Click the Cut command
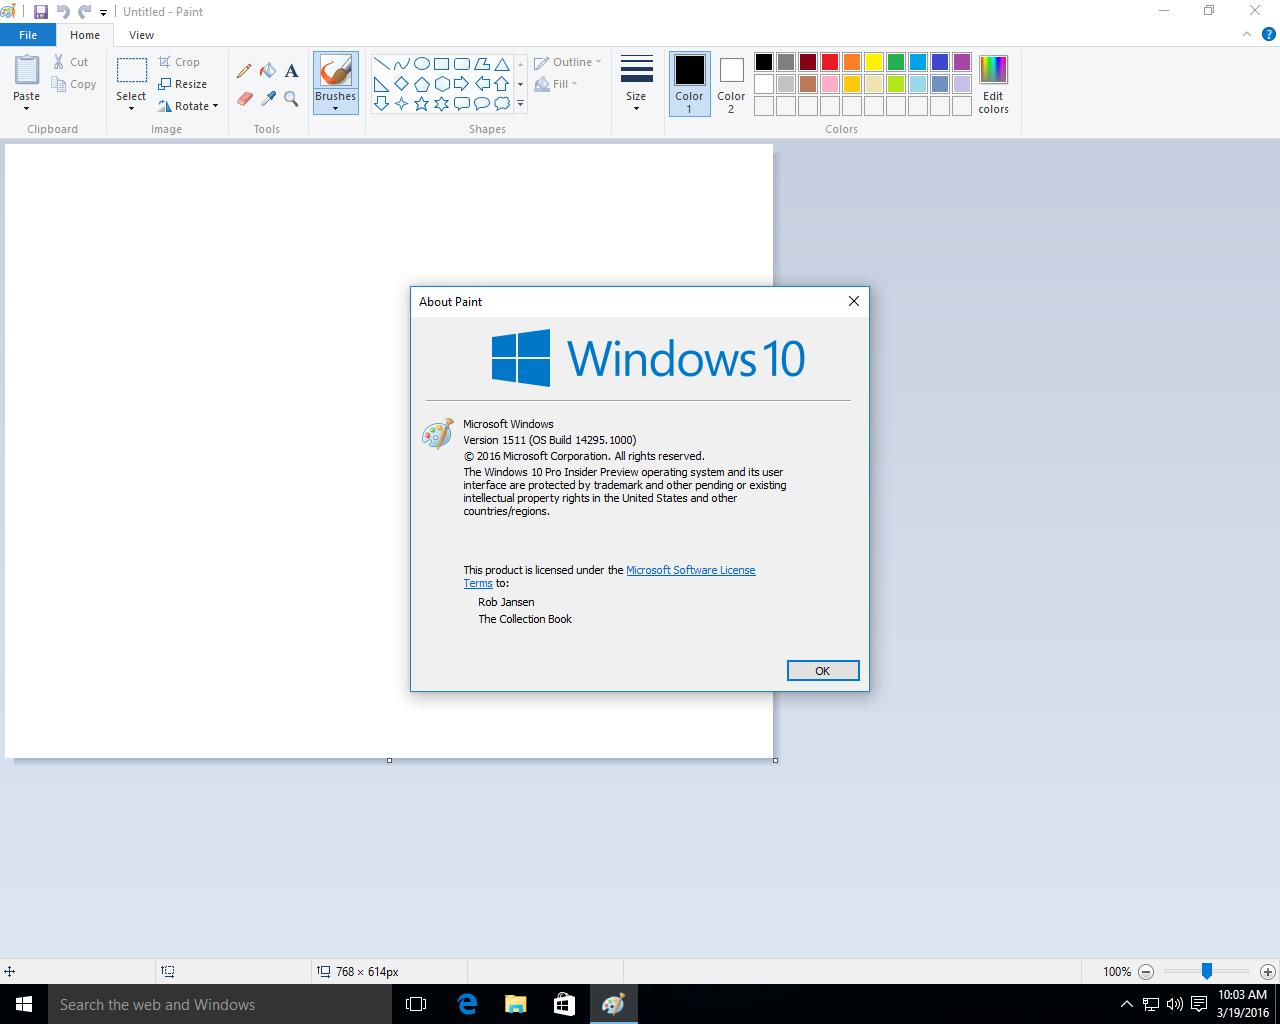This screenshot has width=1280, height=1024. coord(71,62)
